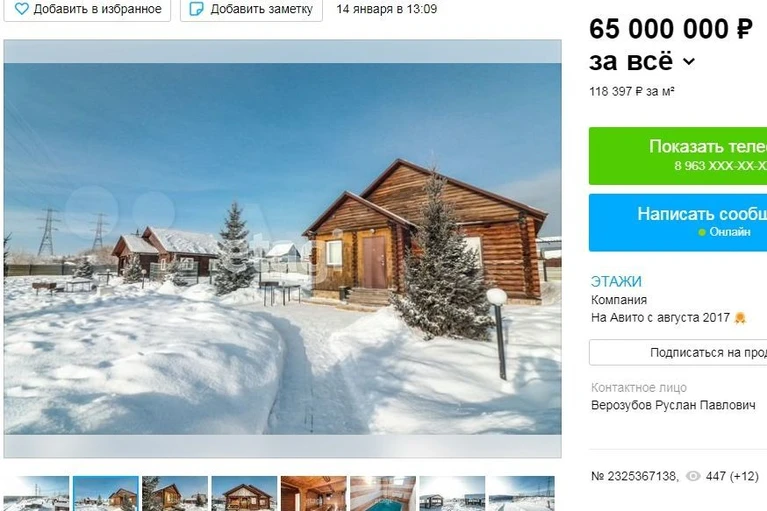767x511 pixels.
Task: Select the first gallery thumbnail
Action: (x=36, y=493)
